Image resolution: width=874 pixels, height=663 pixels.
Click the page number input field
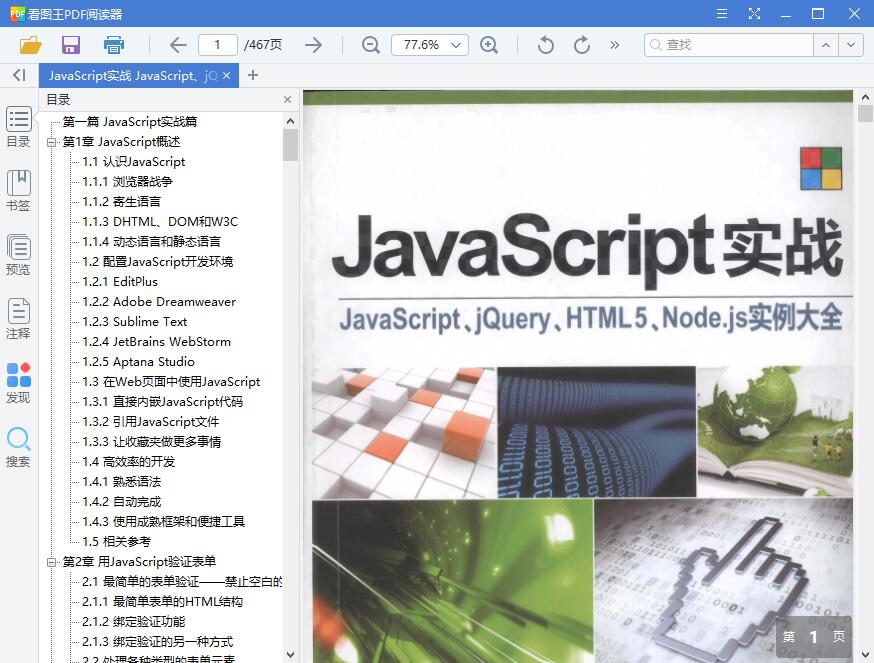(x=217, y=45)
